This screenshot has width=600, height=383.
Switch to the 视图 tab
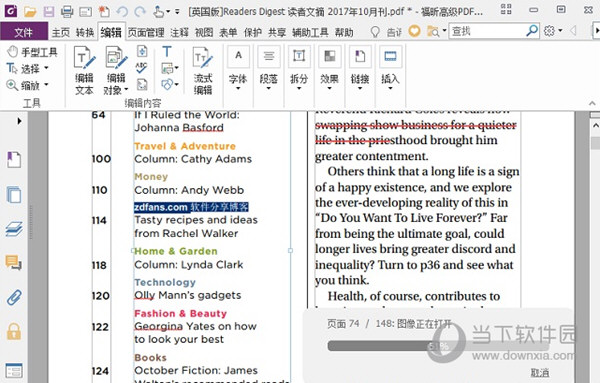point(204,33)
